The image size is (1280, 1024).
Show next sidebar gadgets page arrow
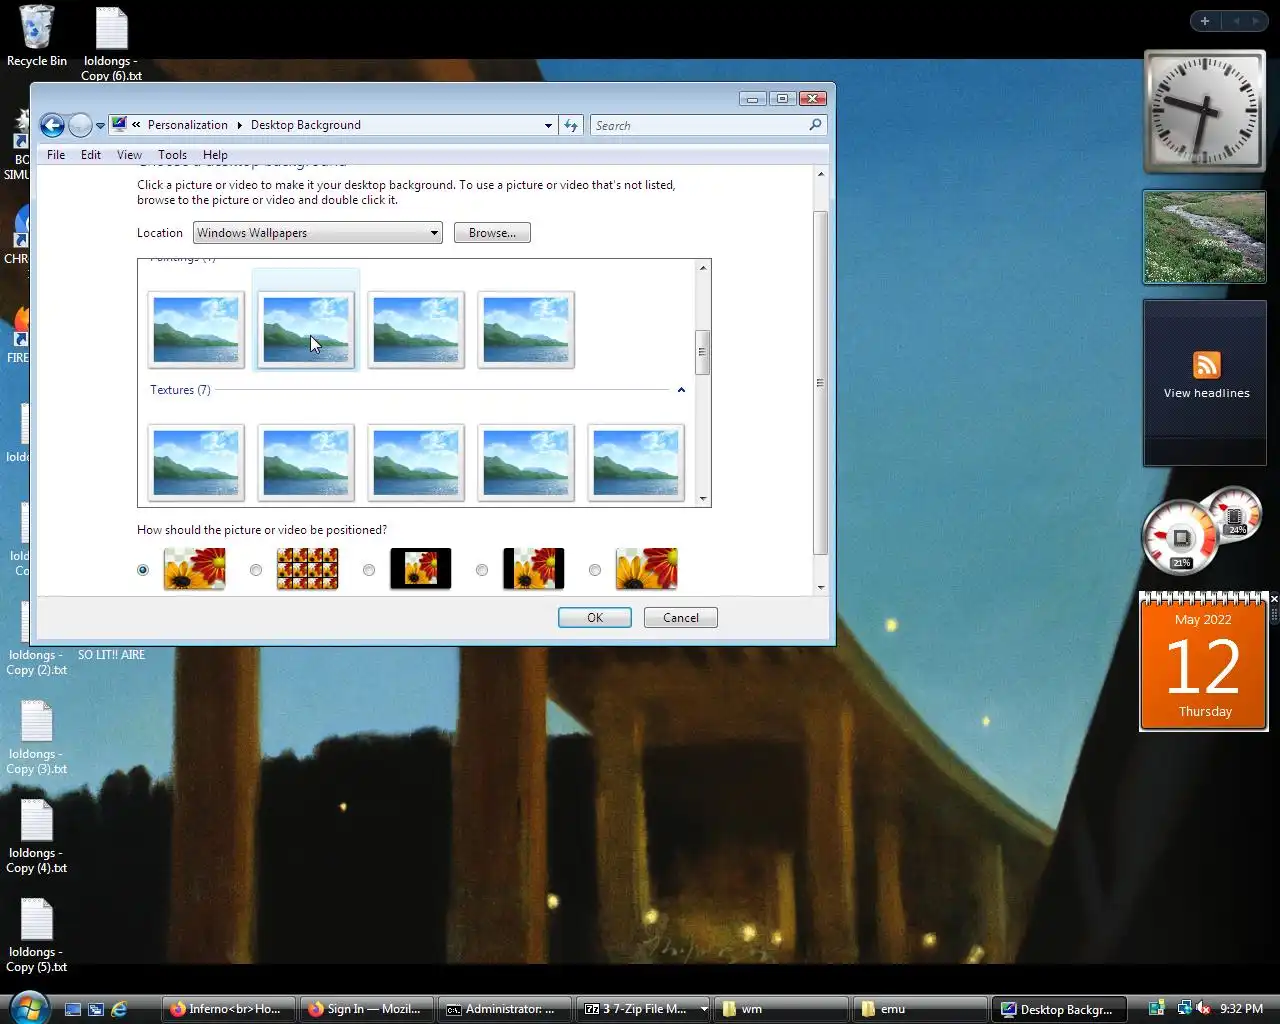pyautogui.click(x=1256, y=21)
